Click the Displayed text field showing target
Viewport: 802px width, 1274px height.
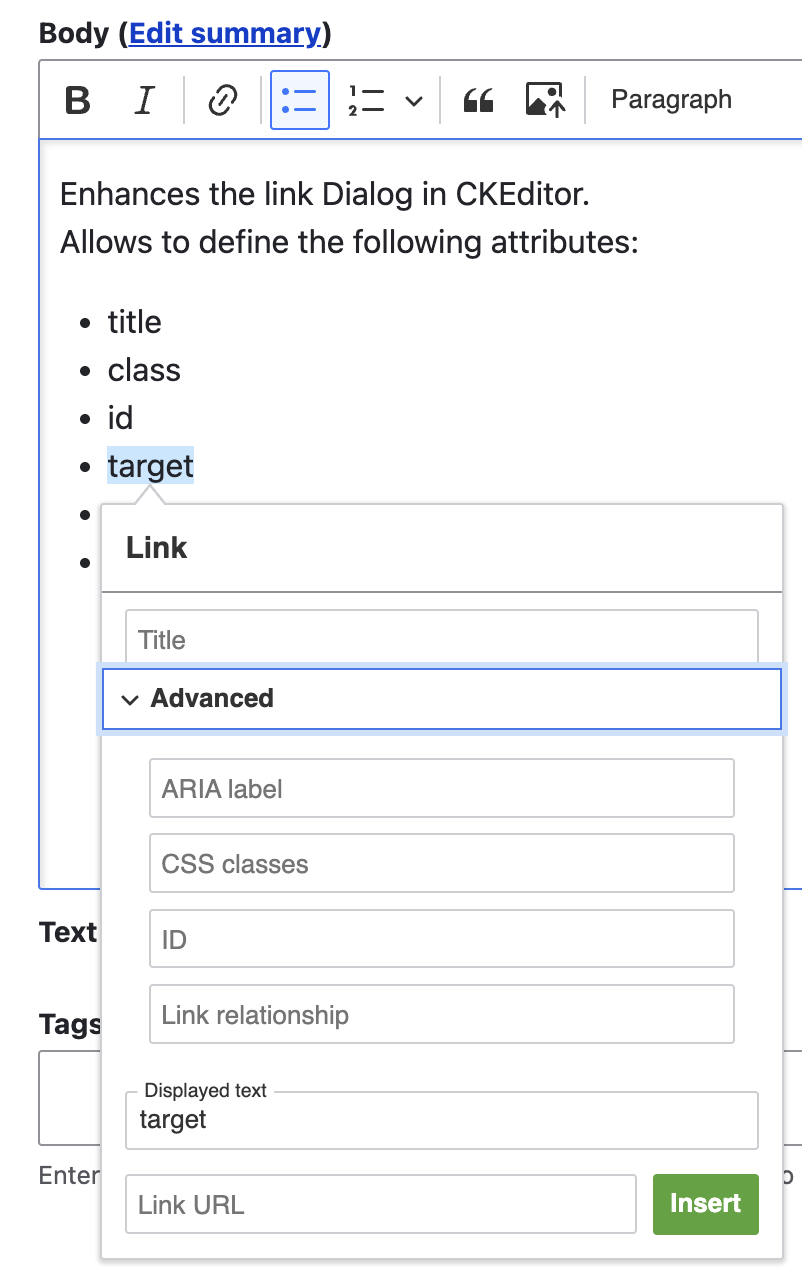click(440, 1120)
